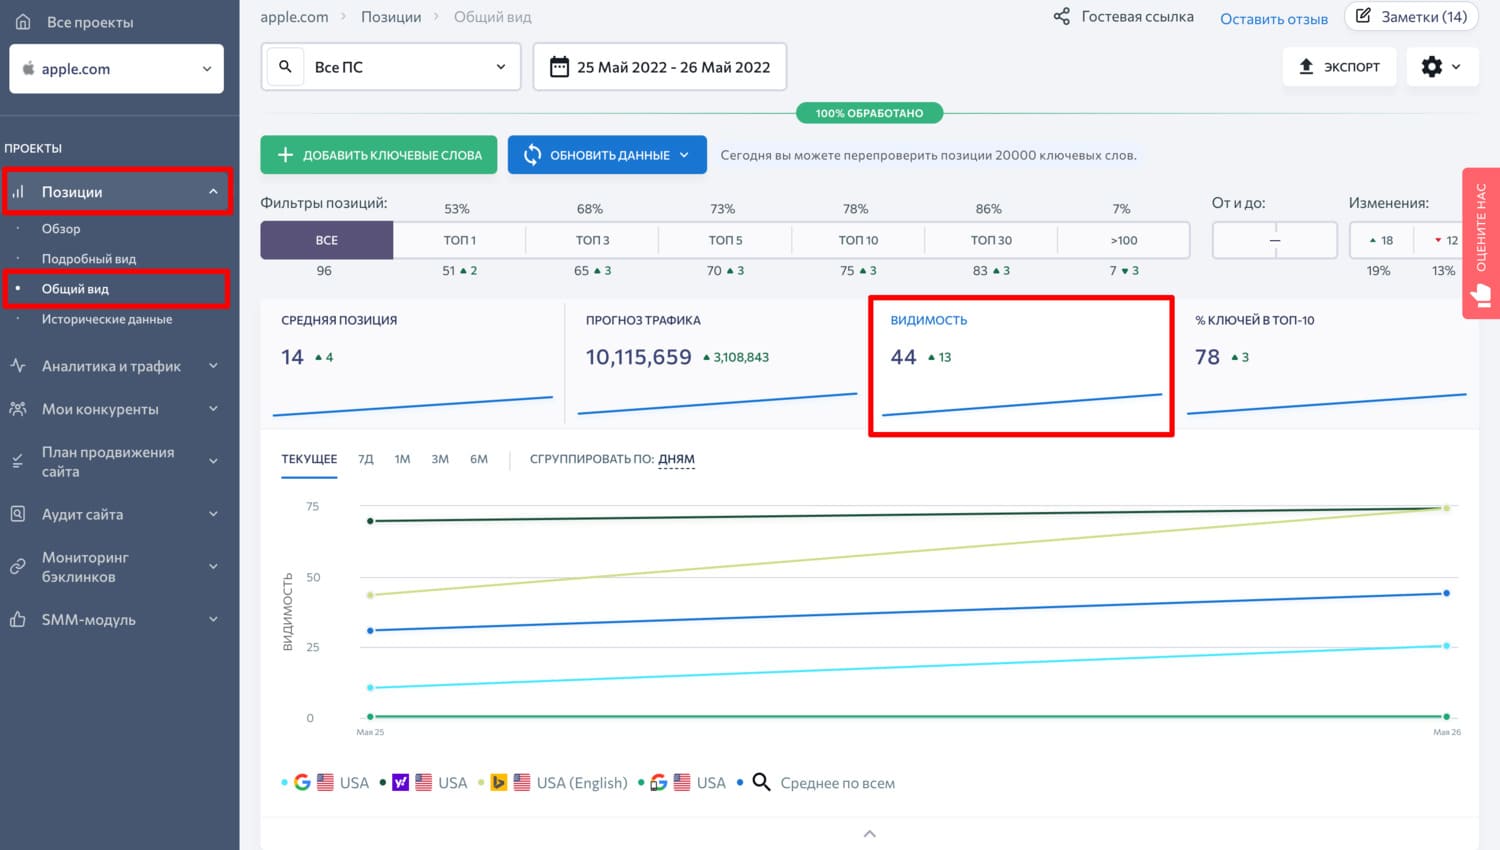1500x850 pixels.
Task: Click the home icon for all projects
Action: coord(23,22)
